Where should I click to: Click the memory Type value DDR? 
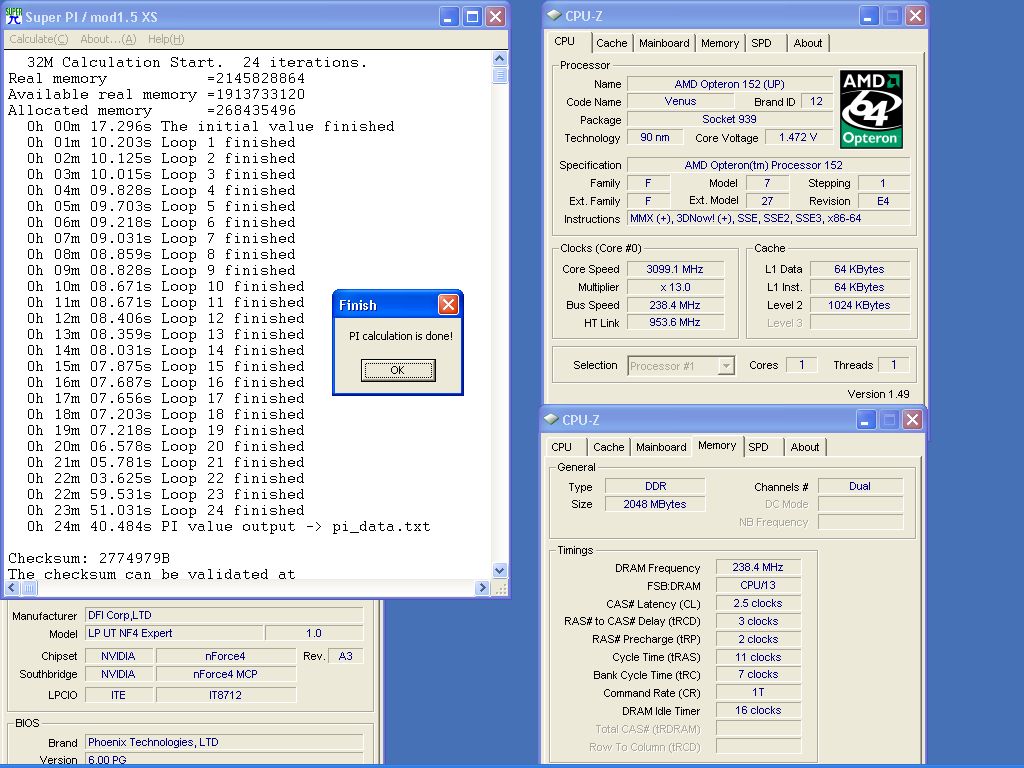[x=655, y=487]
